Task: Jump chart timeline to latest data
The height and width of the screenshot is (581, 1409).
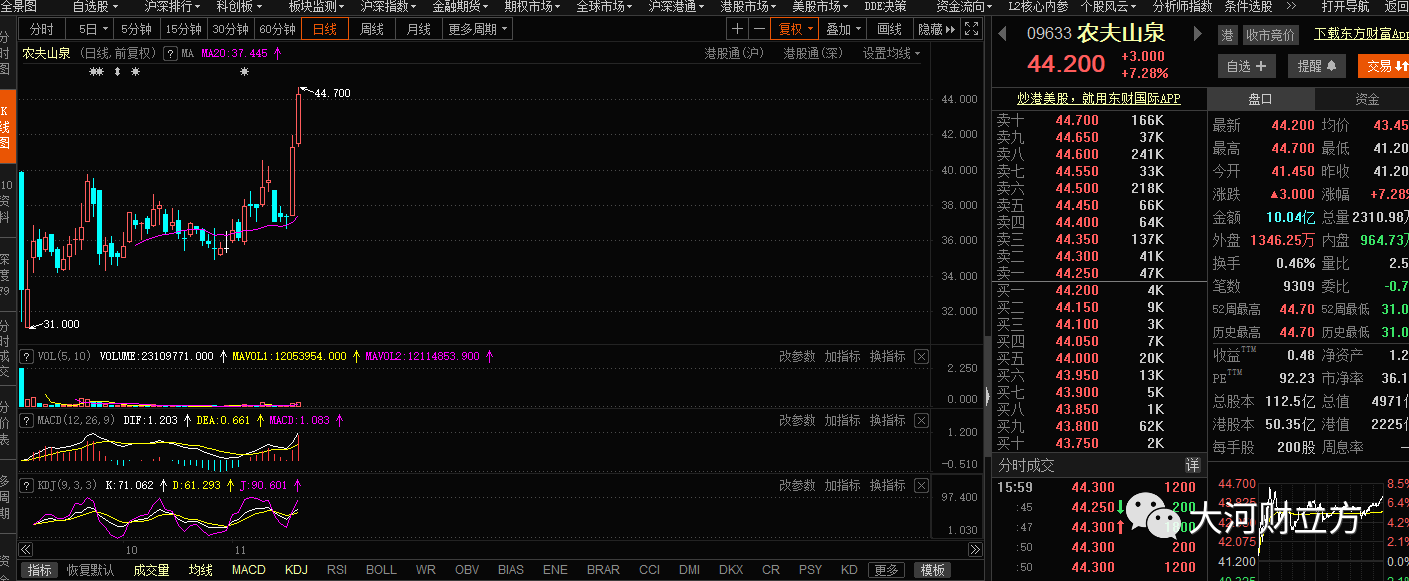Action: (x=976, y=550)
